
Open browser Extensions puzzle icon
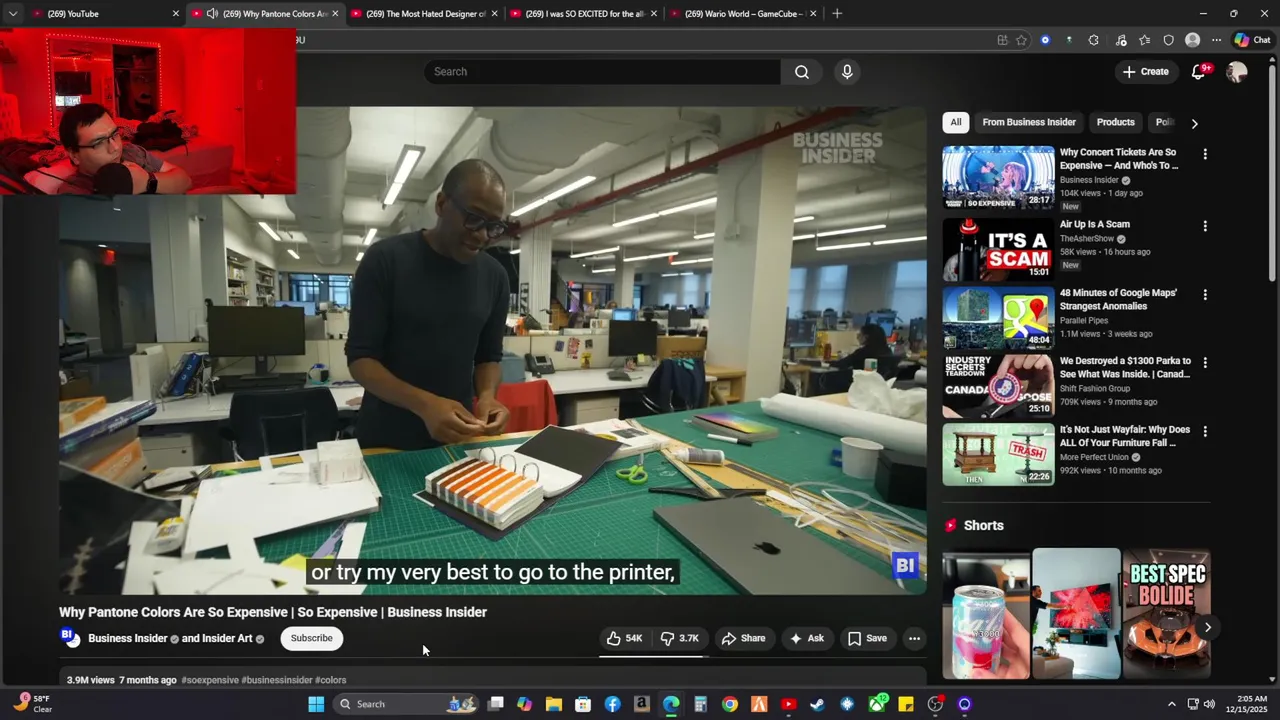pos(1093,40)
